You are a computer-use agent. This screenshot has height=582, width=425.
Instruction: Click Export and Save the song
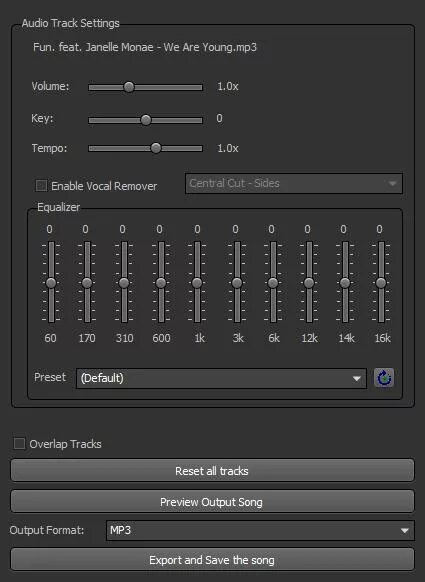(212, 560)
